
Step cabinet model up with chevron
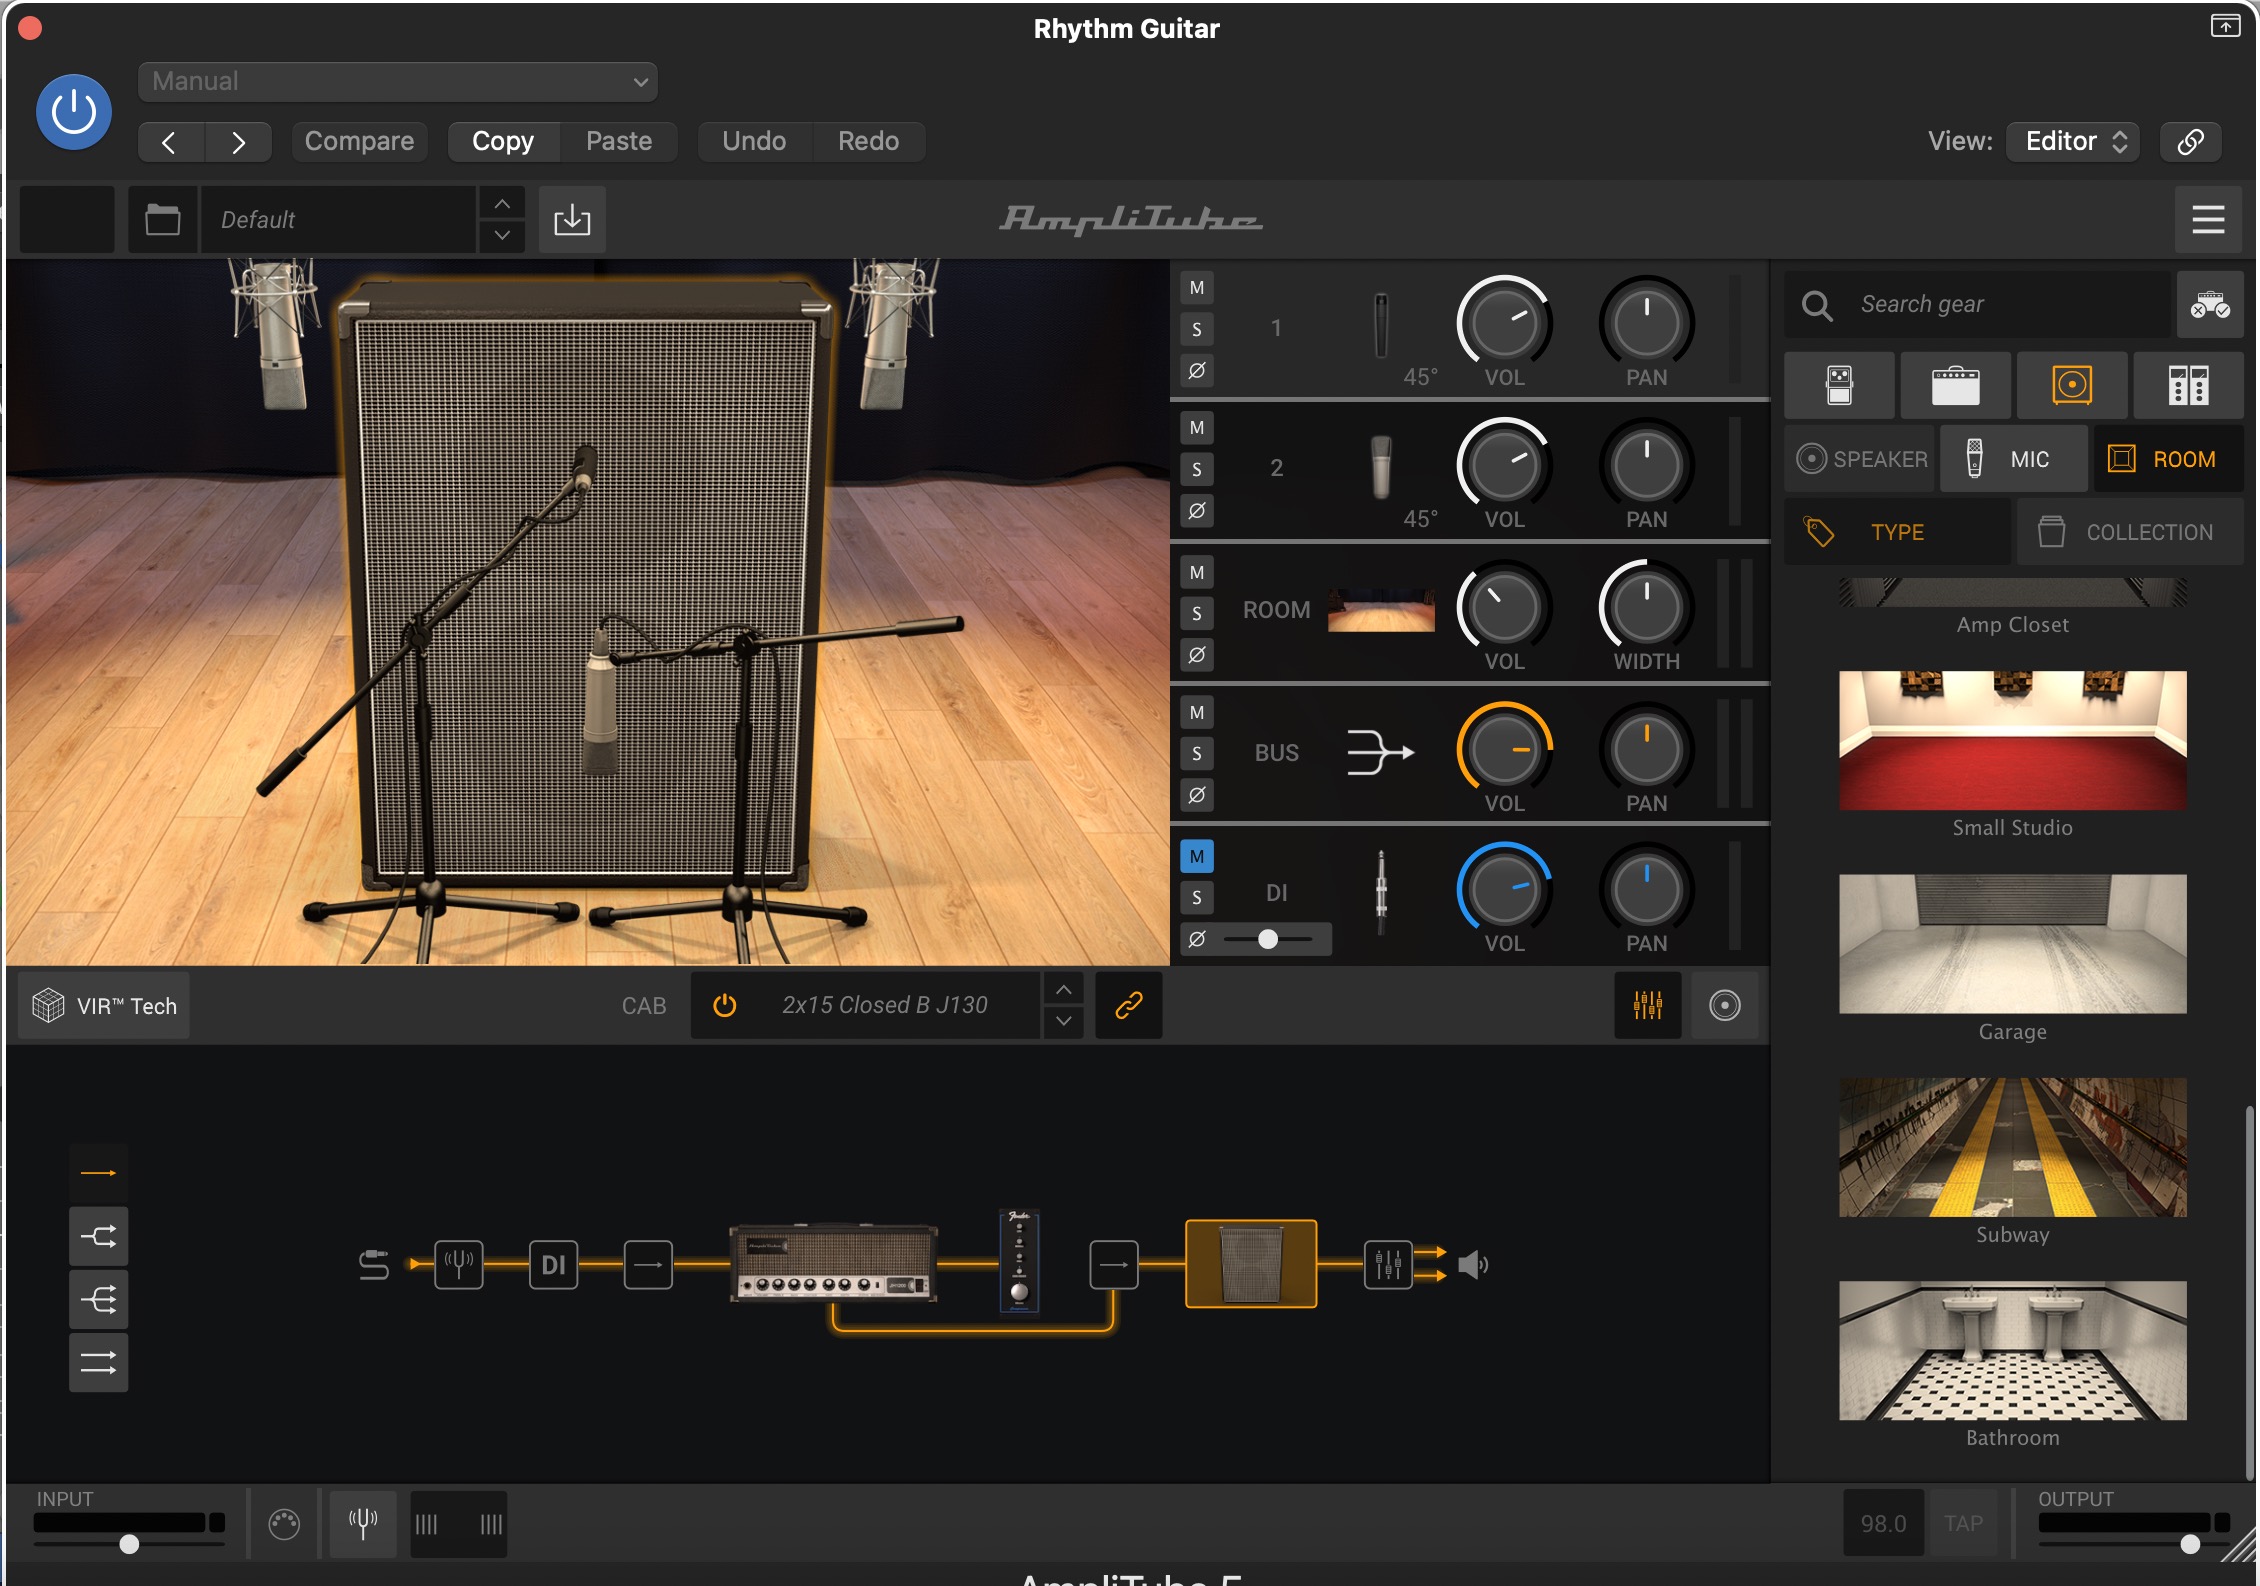coord(1064,990)
